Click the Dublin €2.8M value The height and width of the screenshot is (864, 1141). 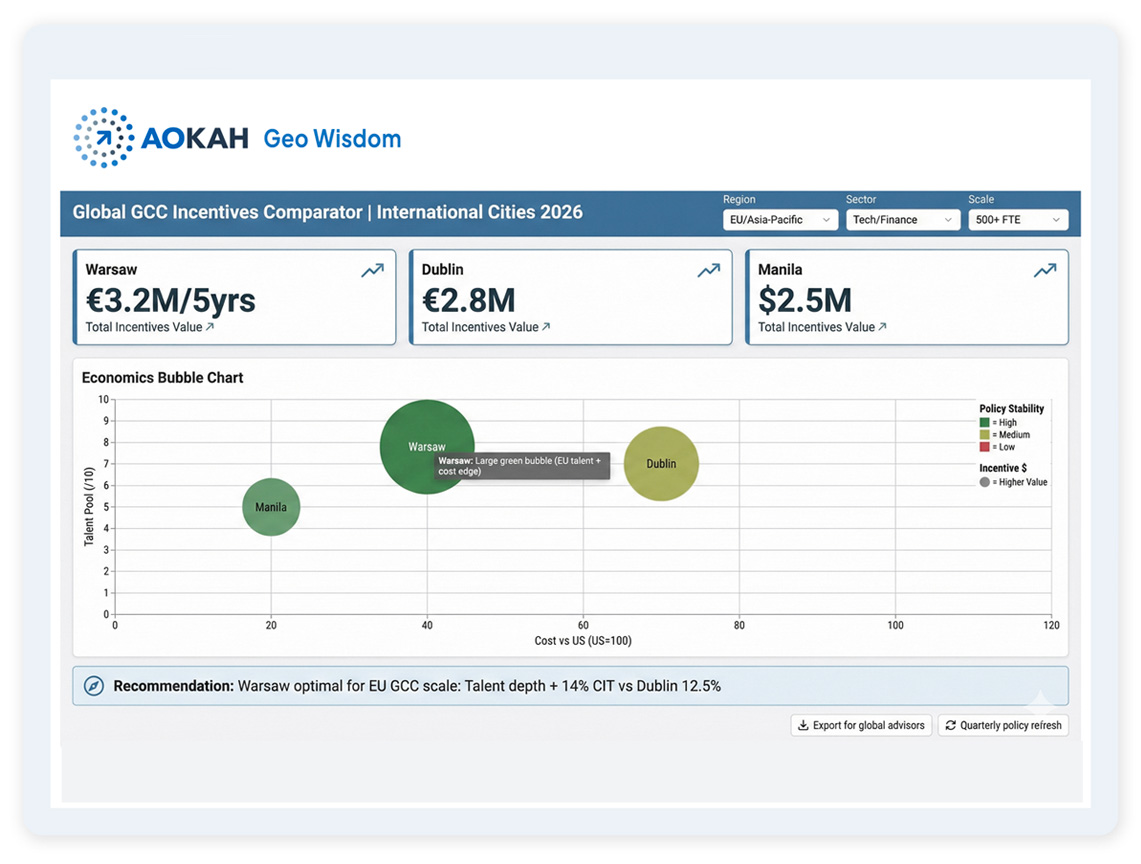tap(469, 300)
